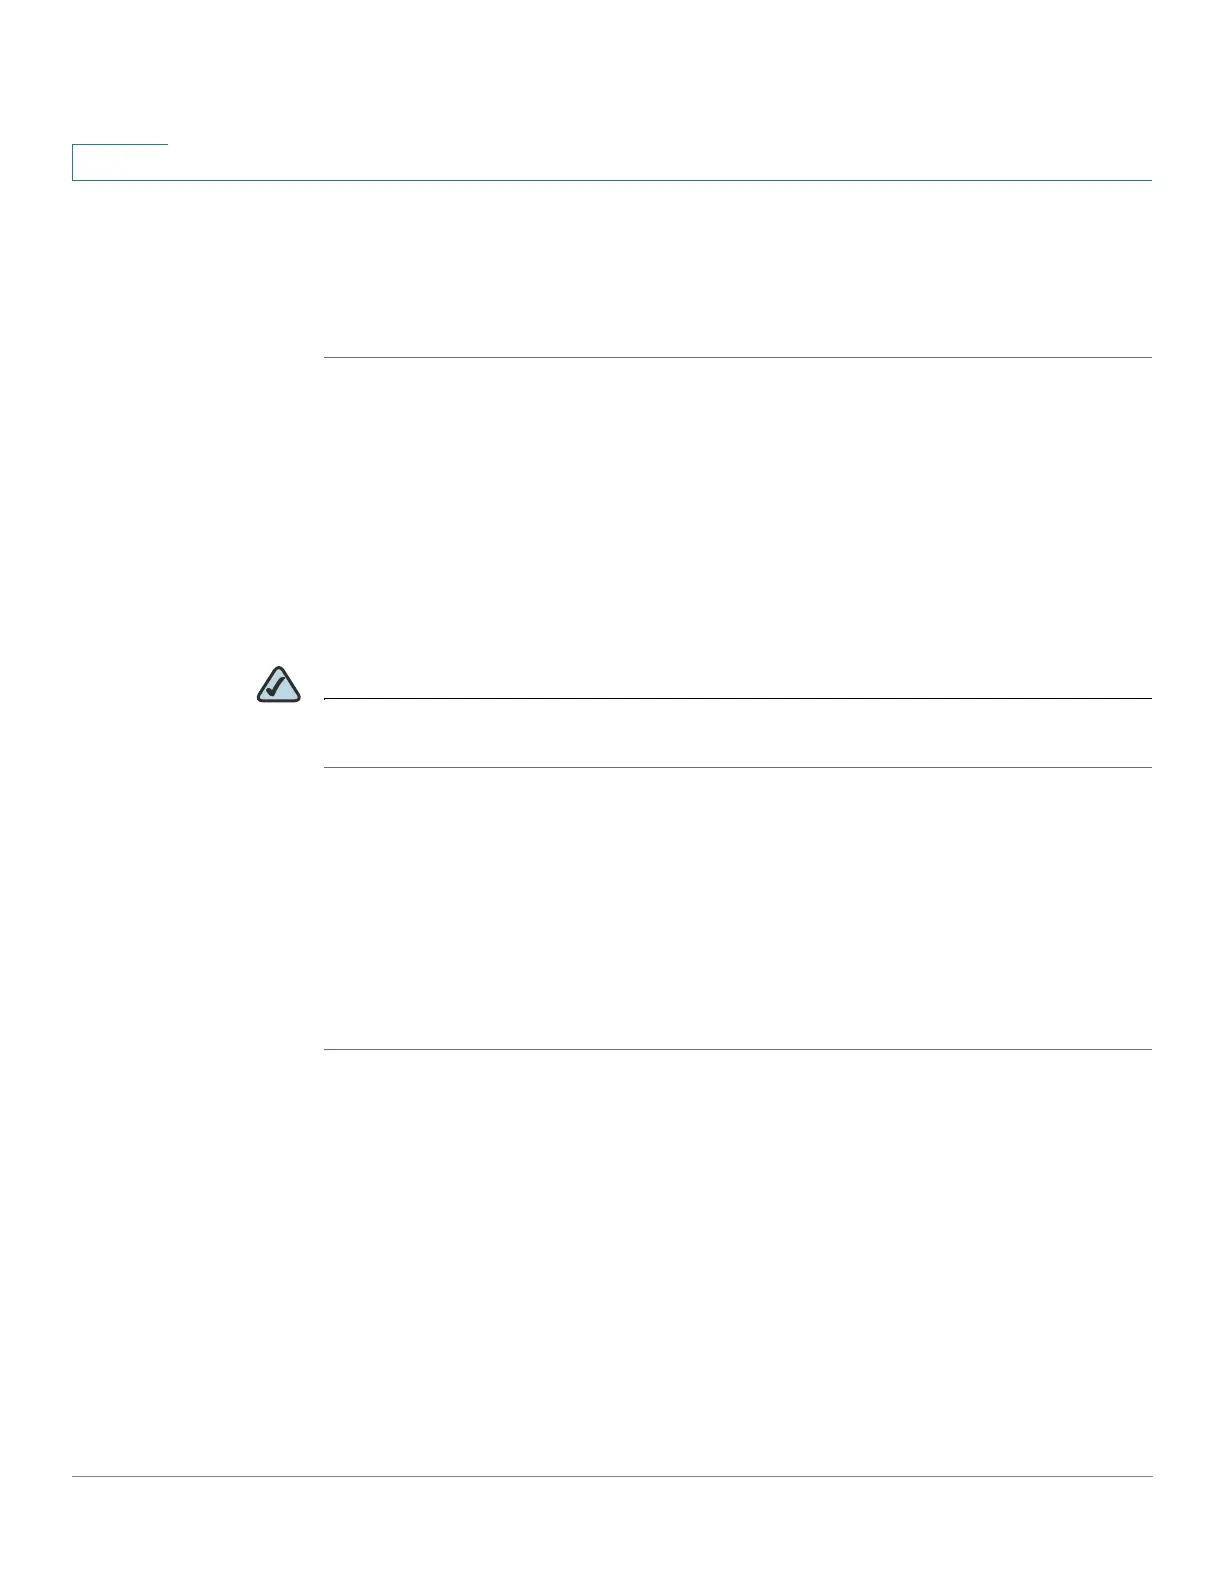Click the thin divider line under the note
The height and width of the screenshot is (1584, 1224).
(738, 767)
